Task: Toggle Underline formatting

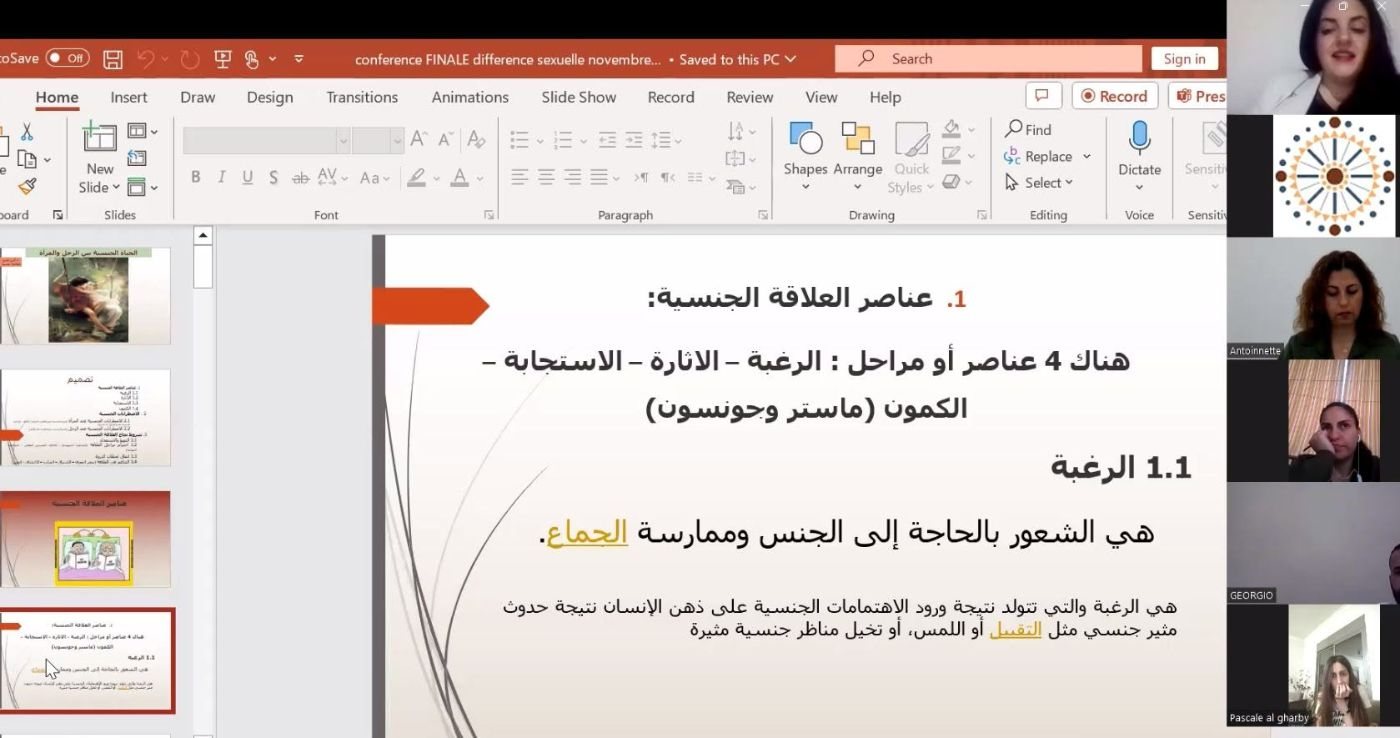Action: [x=248, y=177]
